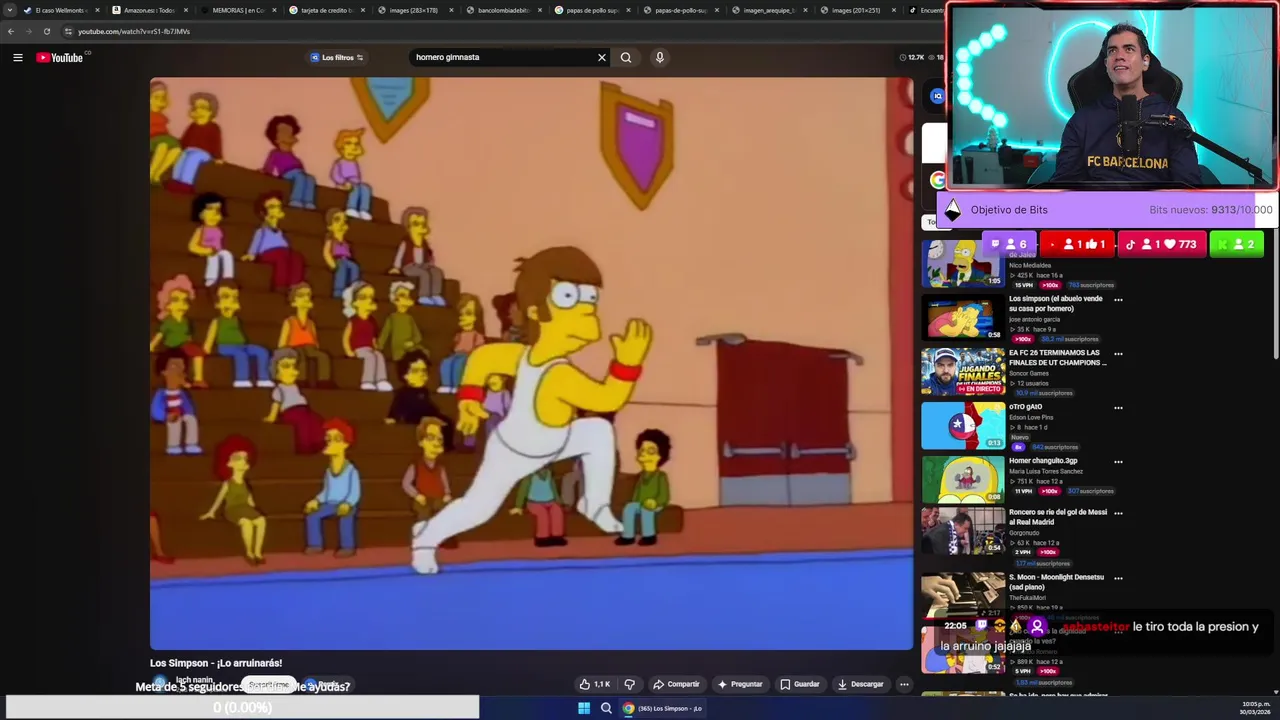This screenshot has width=1280, height=720.
Task: Open Windows taskbar search
Action: [x=606, y=708]
